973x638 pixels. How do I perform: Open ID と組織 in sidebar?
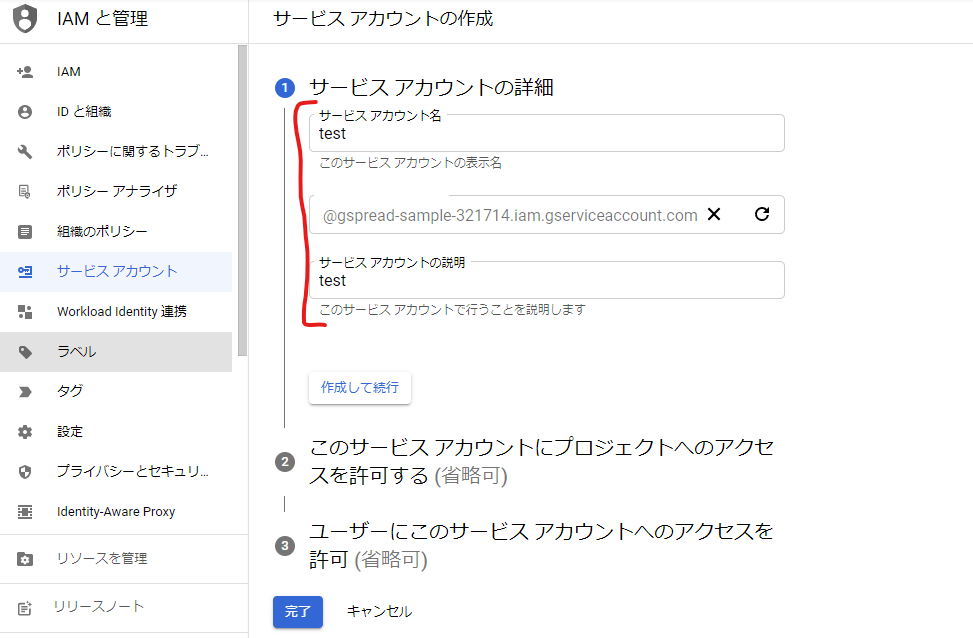[x=84, y=112]
